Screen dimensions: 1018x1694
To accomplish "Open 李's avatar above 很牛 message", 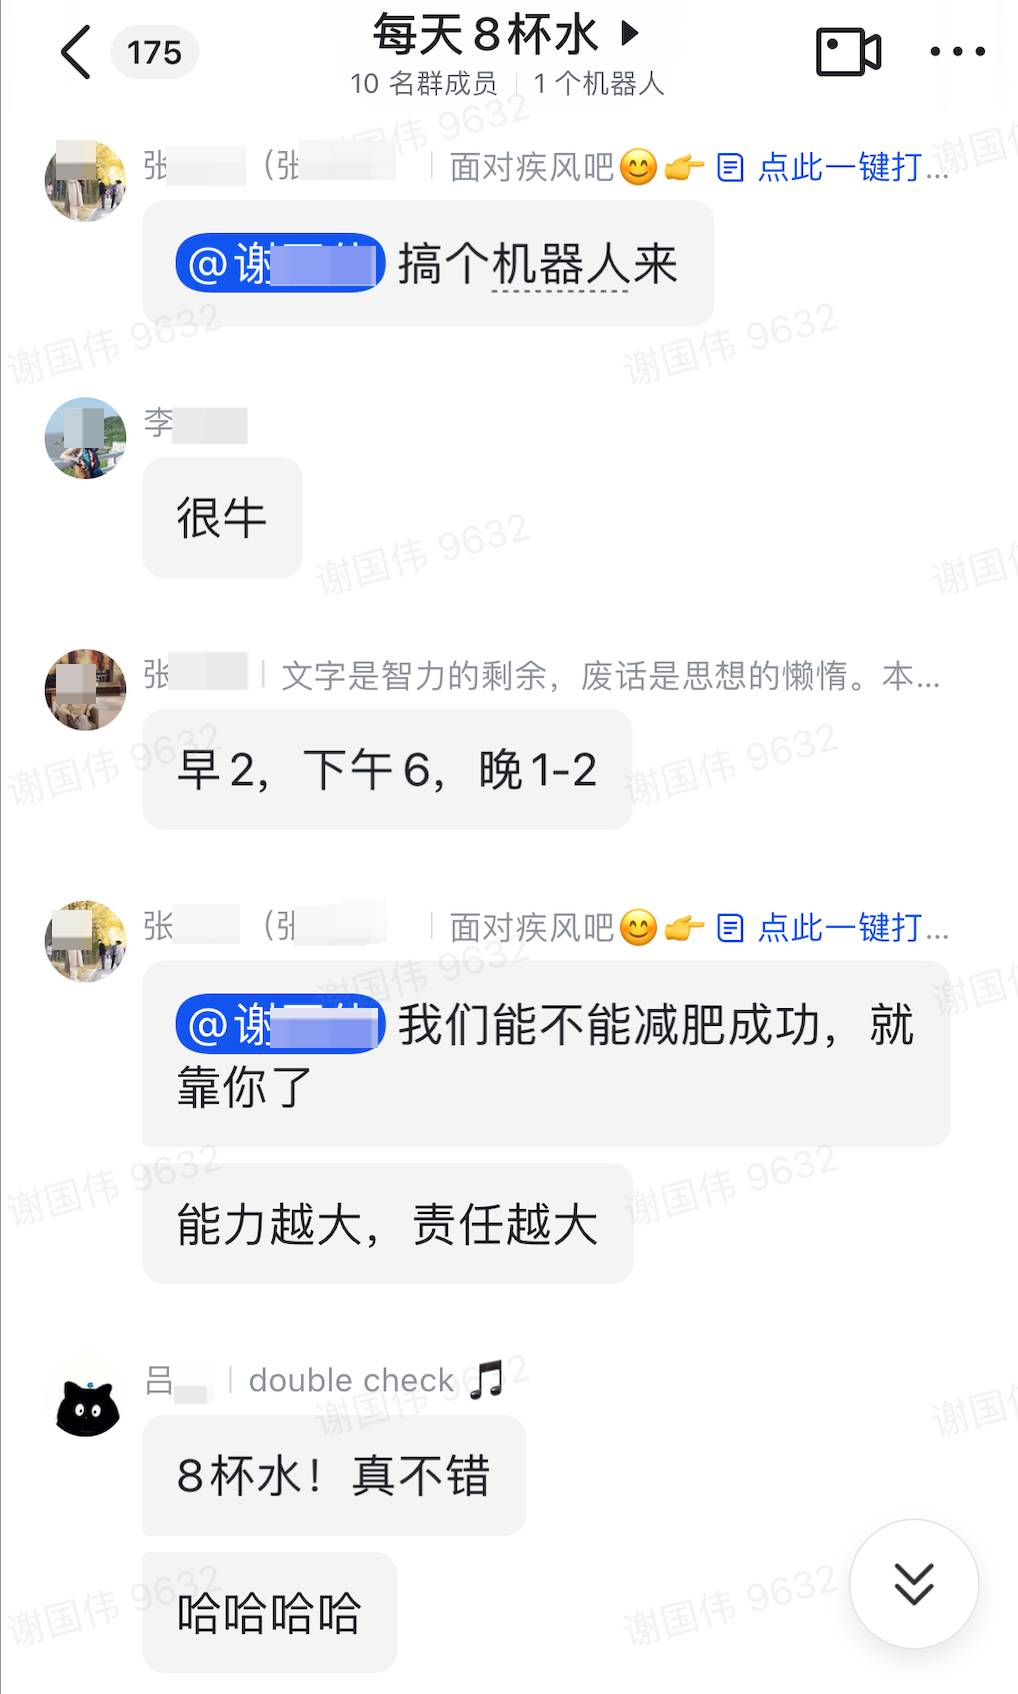I will tap(86, 438).
